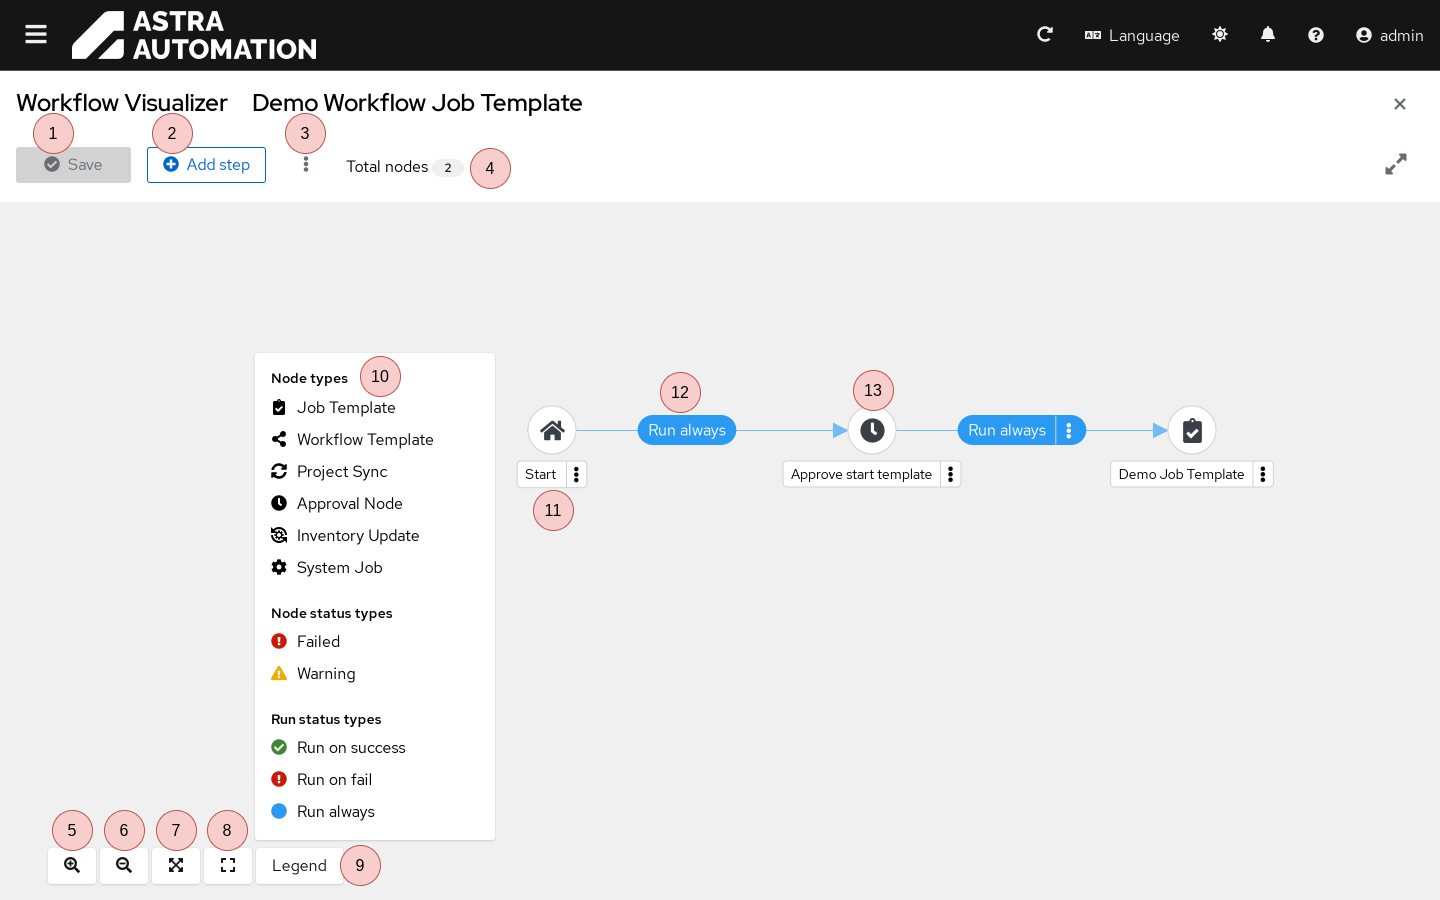Zoom out on the workflow canvas
This screenshot has height=900, width=1440.
tap(124, 866)
